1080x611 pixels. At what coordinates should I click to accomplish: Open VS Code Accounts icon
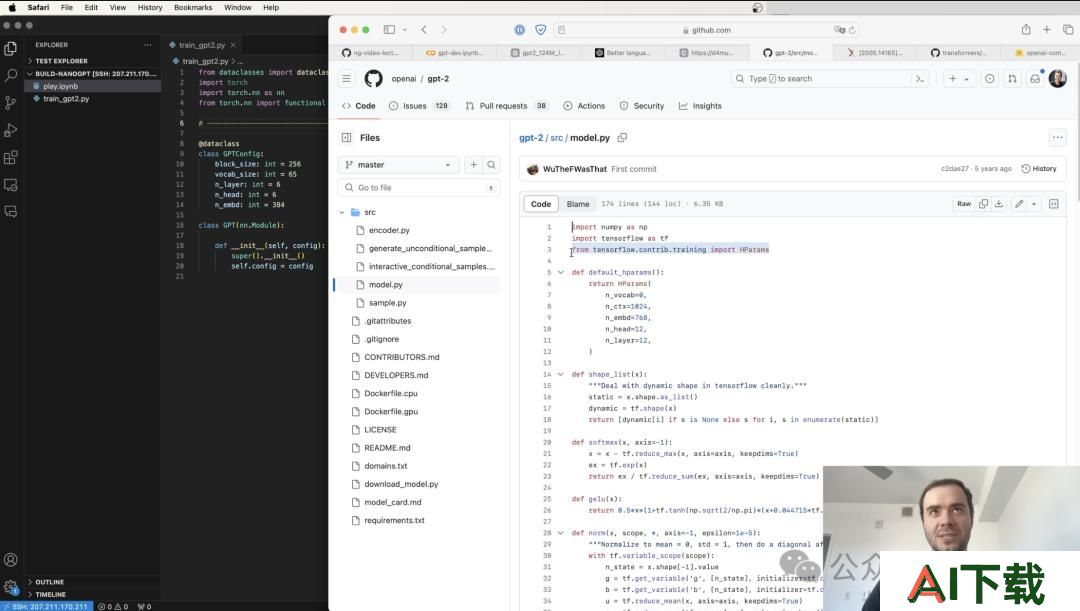click(x=10, y=559)
